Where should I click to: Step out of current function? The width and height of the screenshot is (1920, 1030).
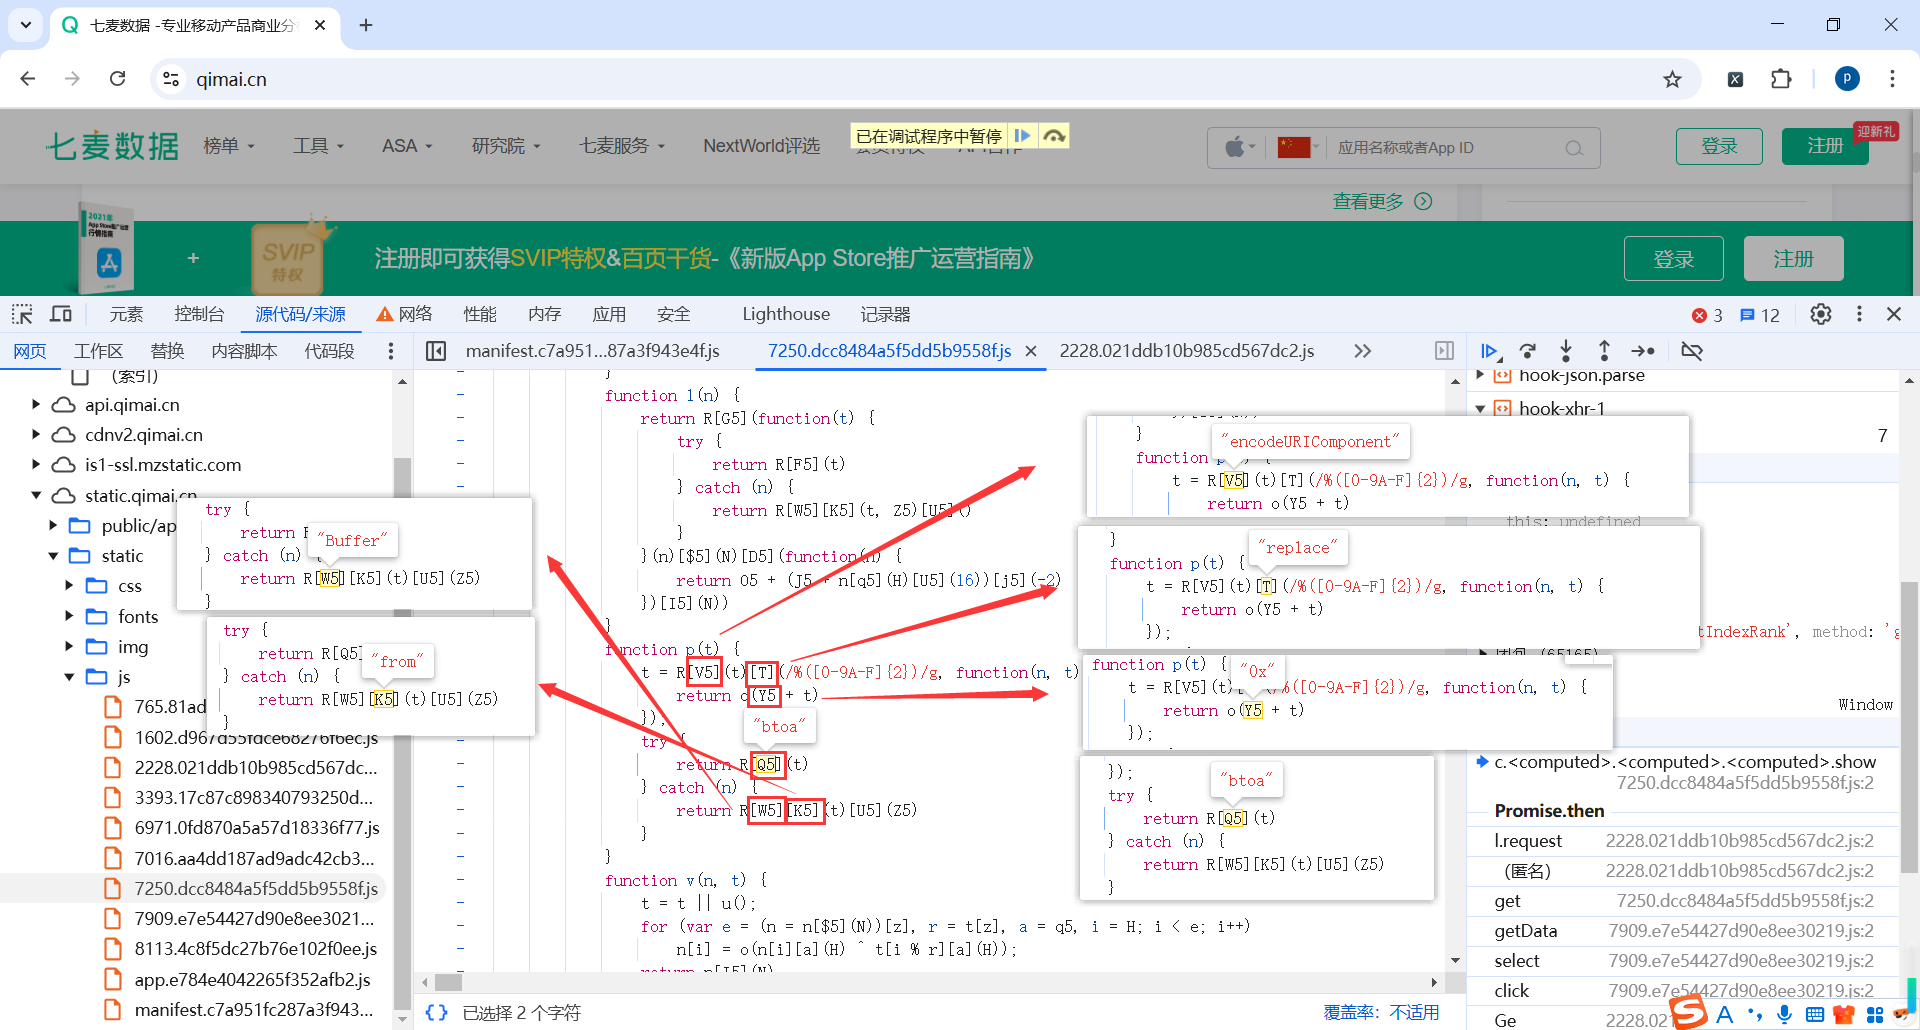(1604, 351)
